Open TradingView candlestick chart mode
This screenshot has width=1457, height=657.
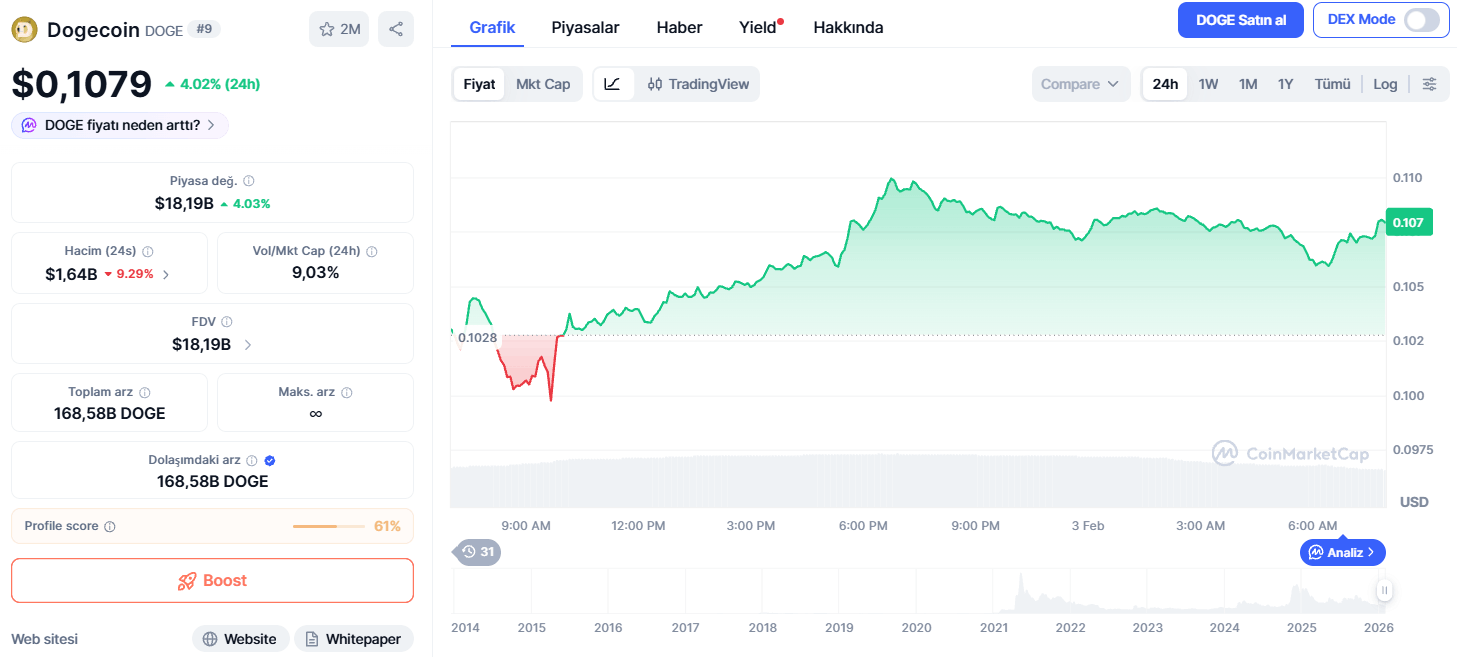pos(698,84)
